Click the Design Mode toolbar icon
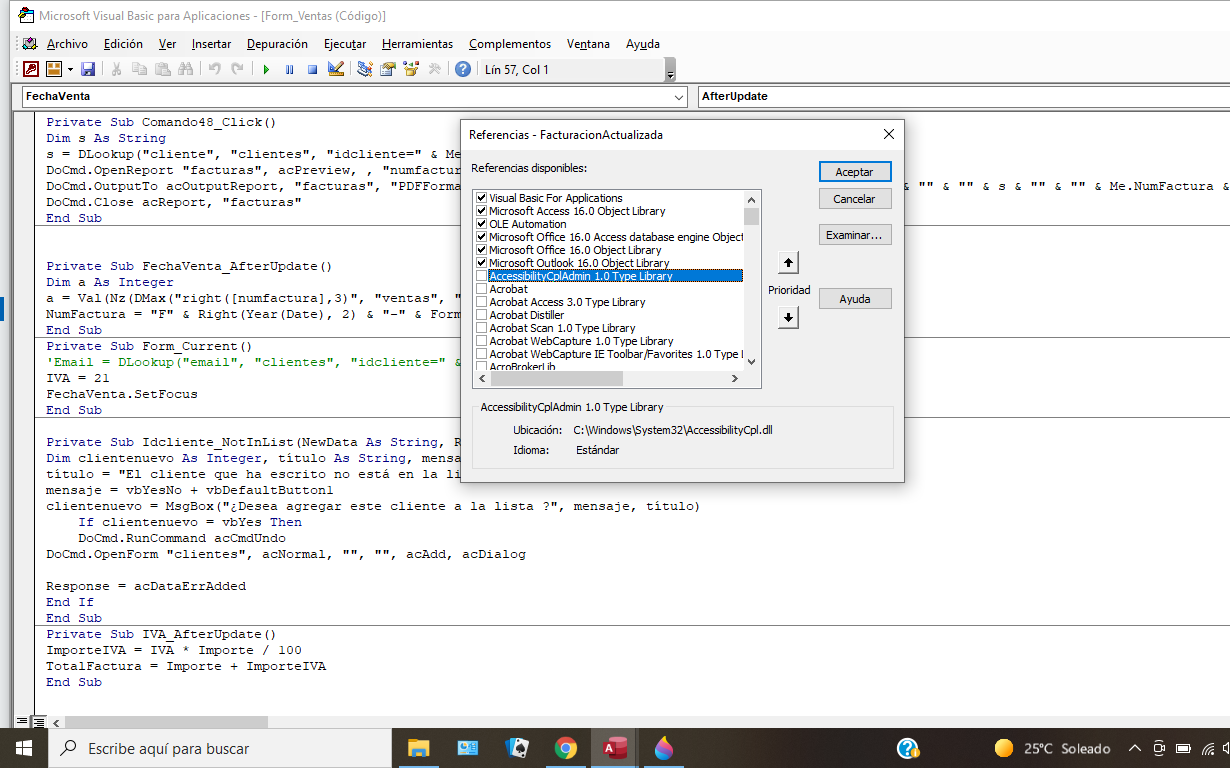The height and width of the screenshot is (768, 1230). click(335, 69)
